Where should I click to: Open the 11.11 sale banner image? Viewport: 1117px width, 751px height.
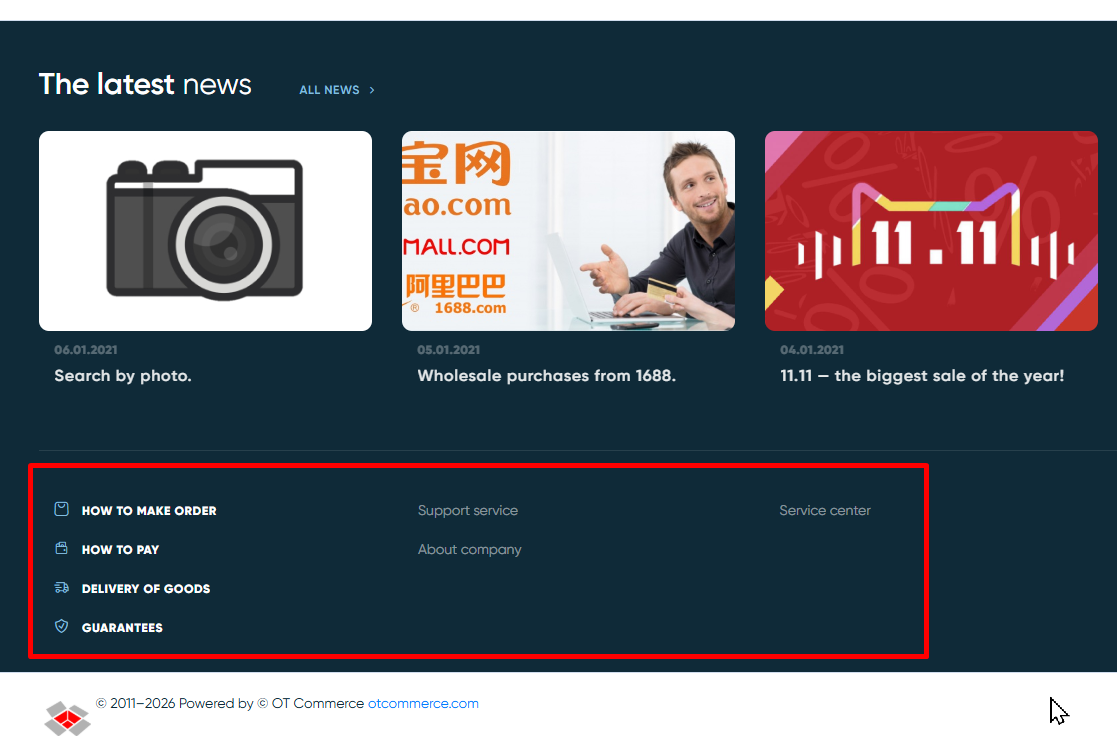[x=931, y=231]
